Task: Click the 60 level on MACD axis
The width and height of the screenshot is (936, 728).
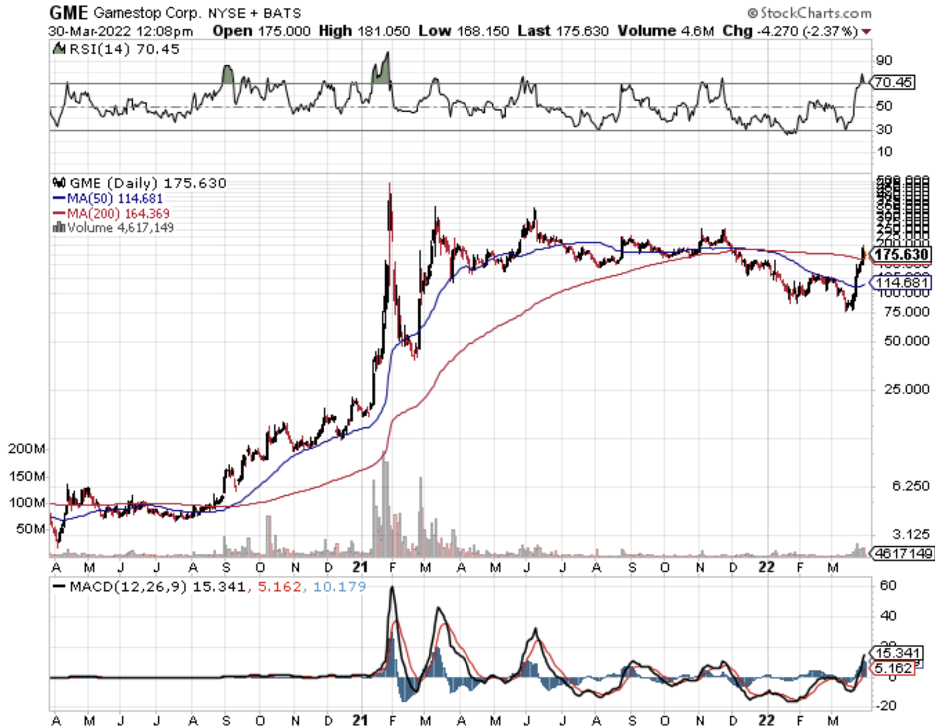Action: pyautogui.click(x=888, y=585)
